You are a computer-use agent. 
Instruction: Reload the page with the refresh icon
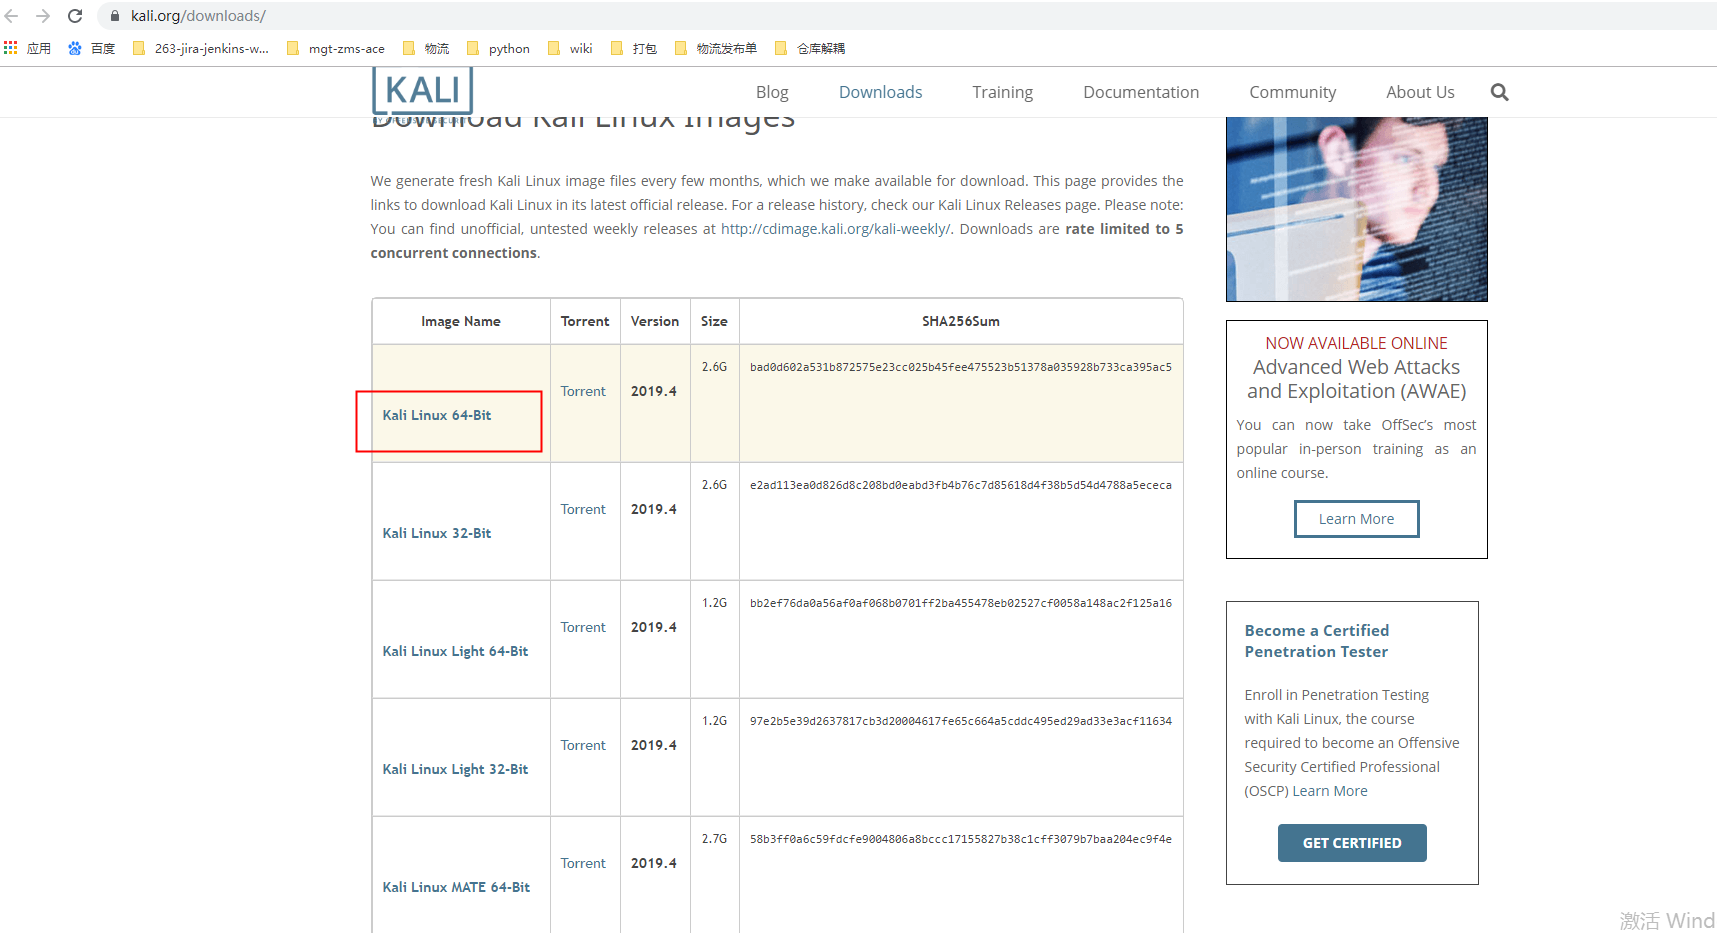pos(75,16)
